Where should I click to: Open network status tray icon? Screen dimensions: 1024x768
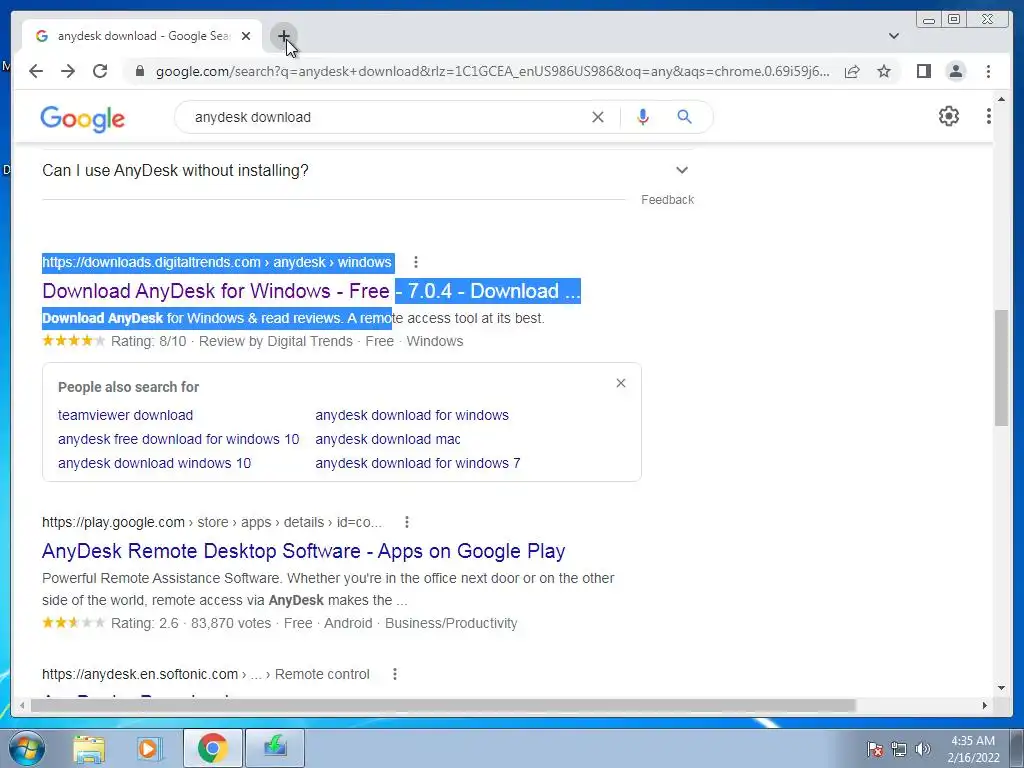[x=899, y=749]
